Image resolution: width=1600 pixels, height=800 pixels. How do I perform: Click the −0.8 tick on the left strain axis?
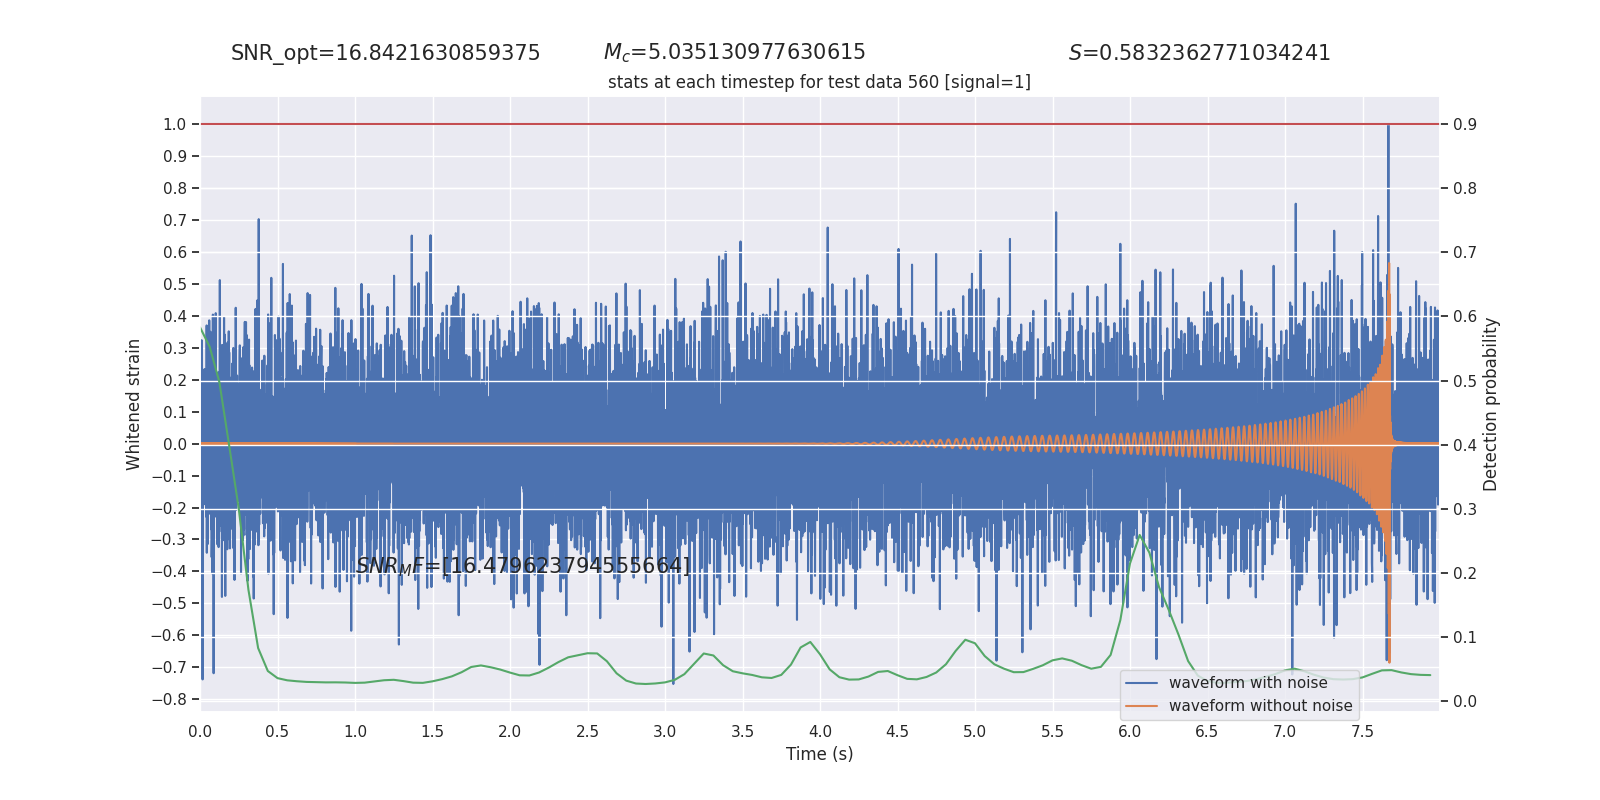tap(169, 699)
